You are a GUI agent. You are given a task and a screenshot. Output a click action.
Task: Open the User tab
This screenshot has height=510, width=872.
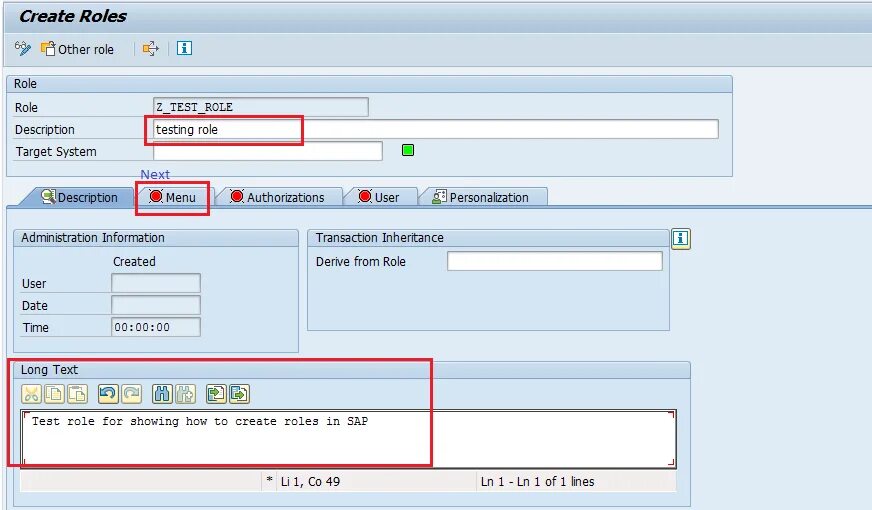point(379,197)
